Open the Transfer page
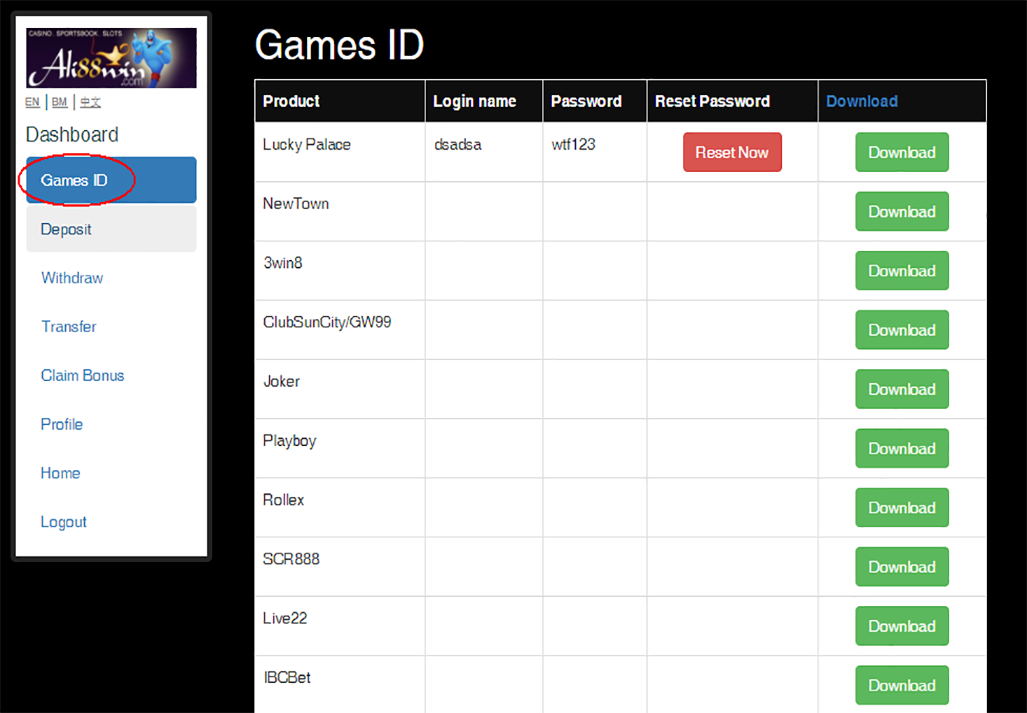The width and height of the screenshot is (1027, 713). click(x=69, y=327)
